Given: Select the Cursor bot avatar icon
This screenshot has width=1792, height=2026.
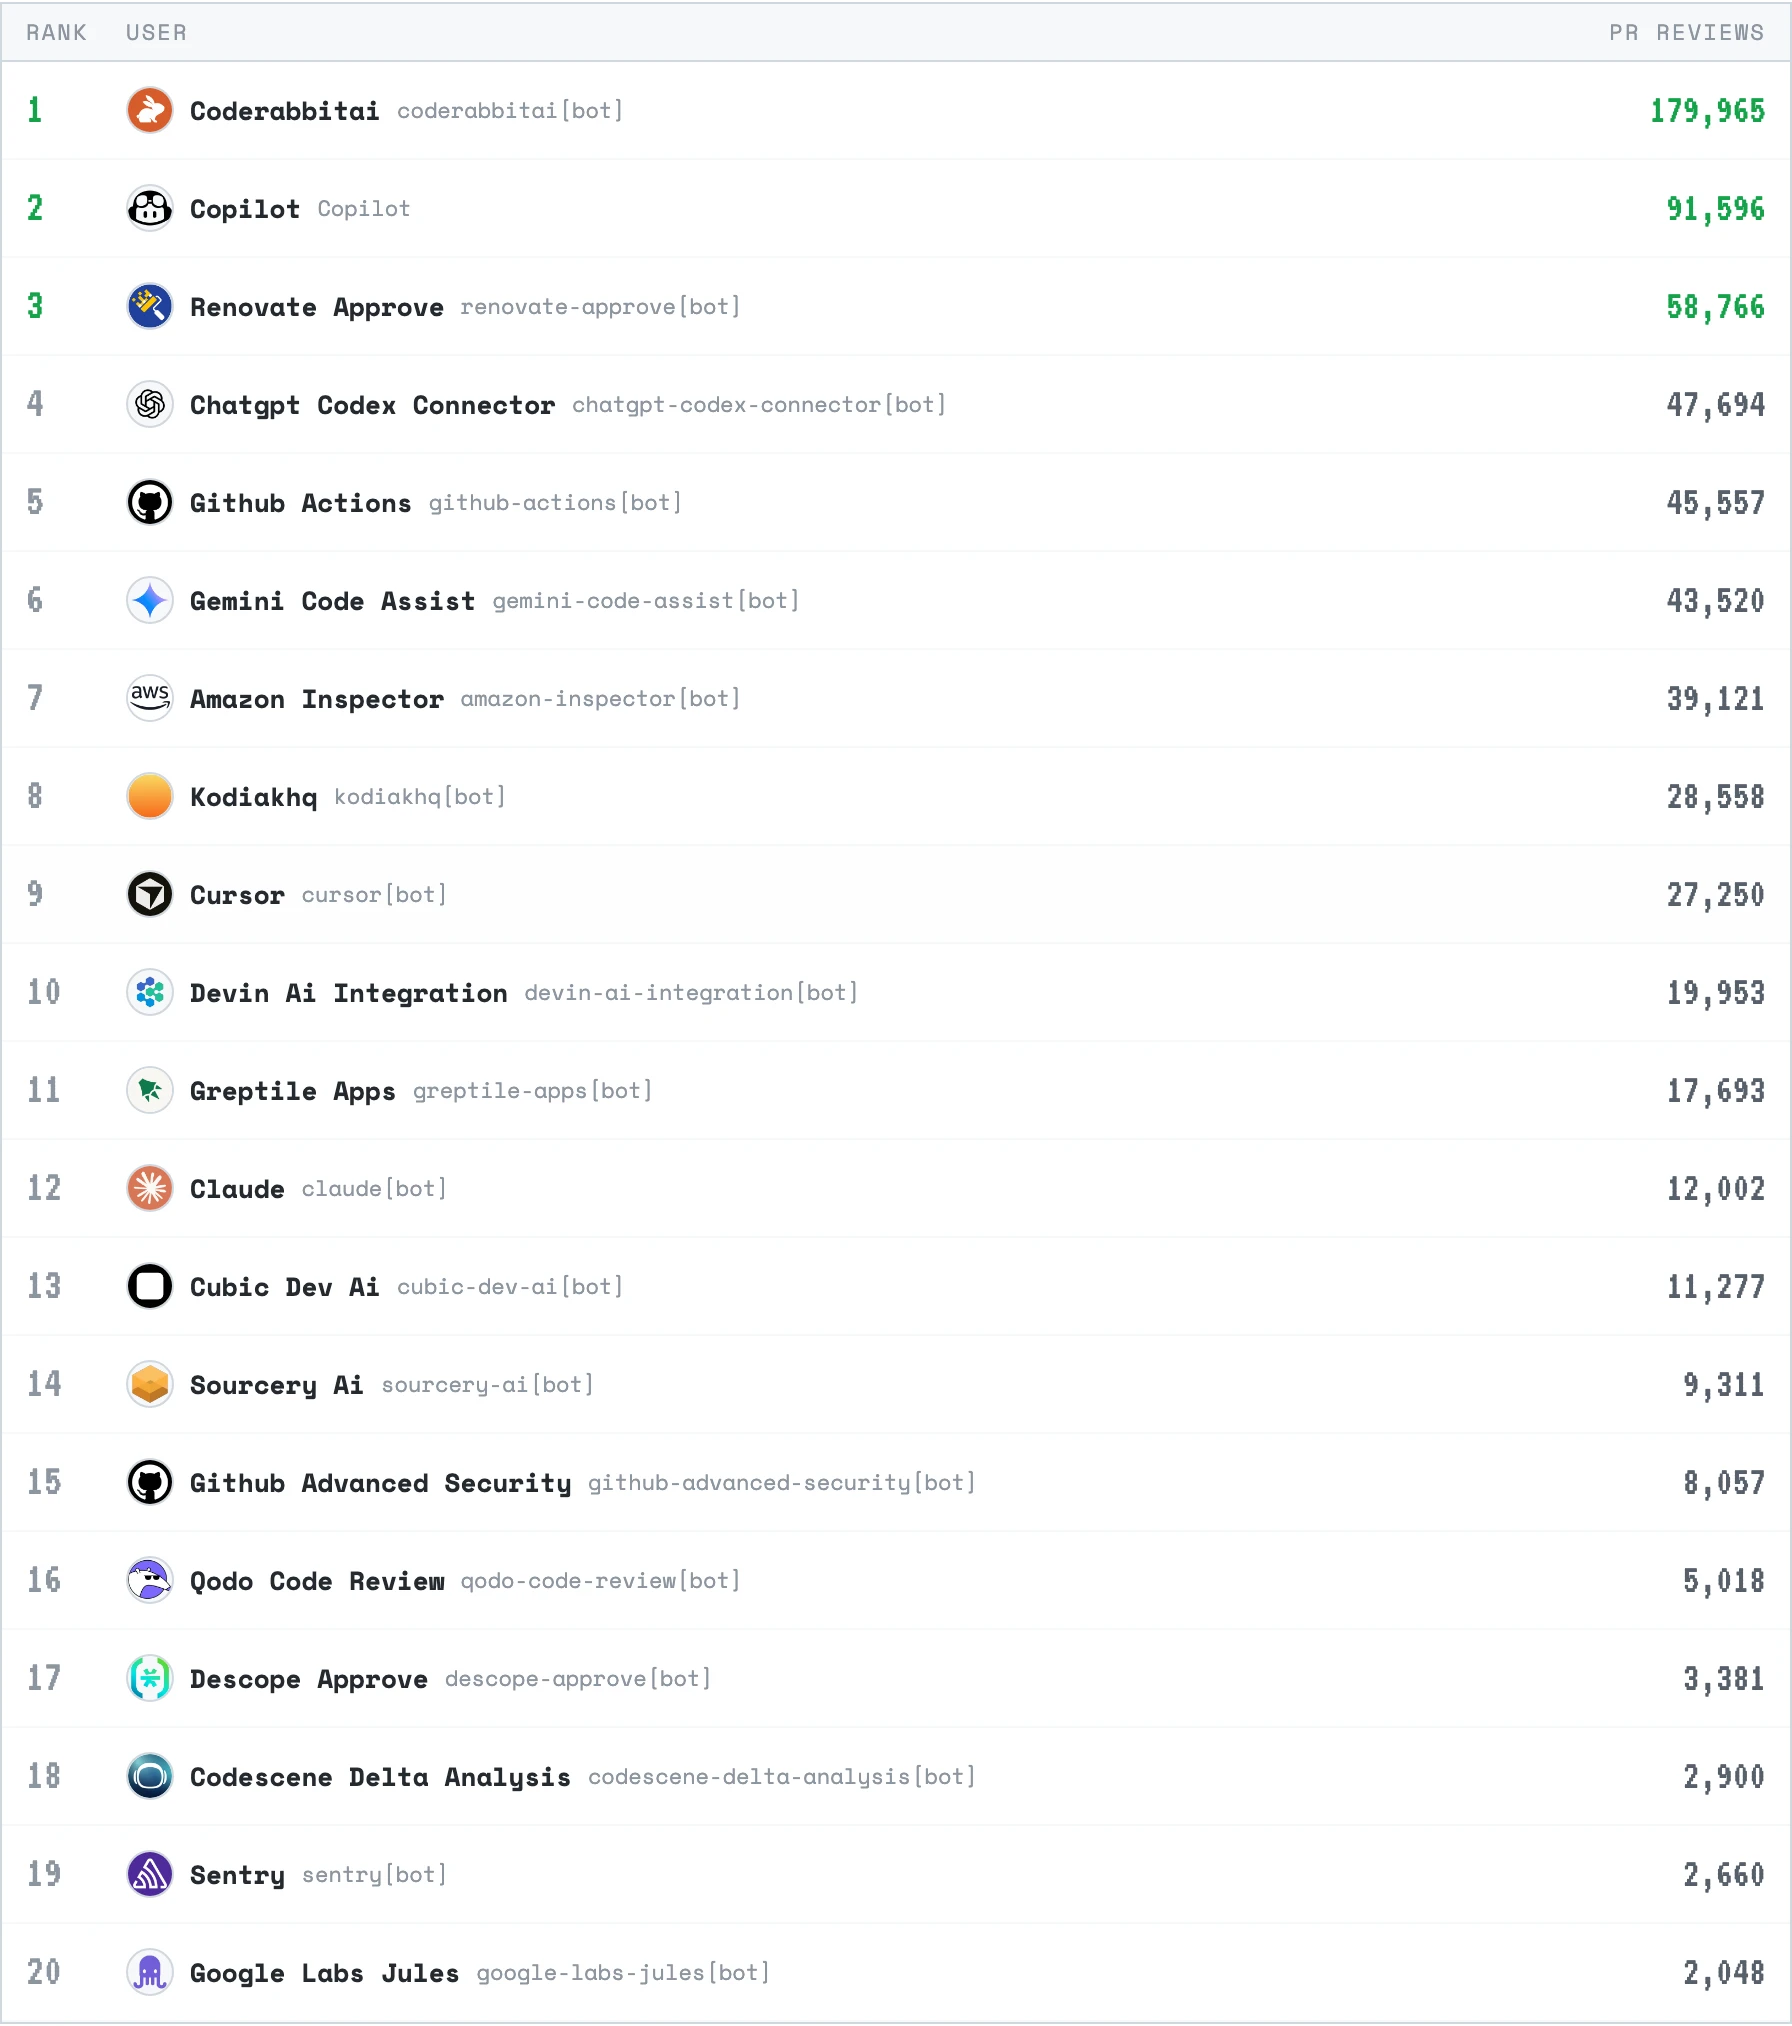Looking at the screenshot, I should 149,894.
